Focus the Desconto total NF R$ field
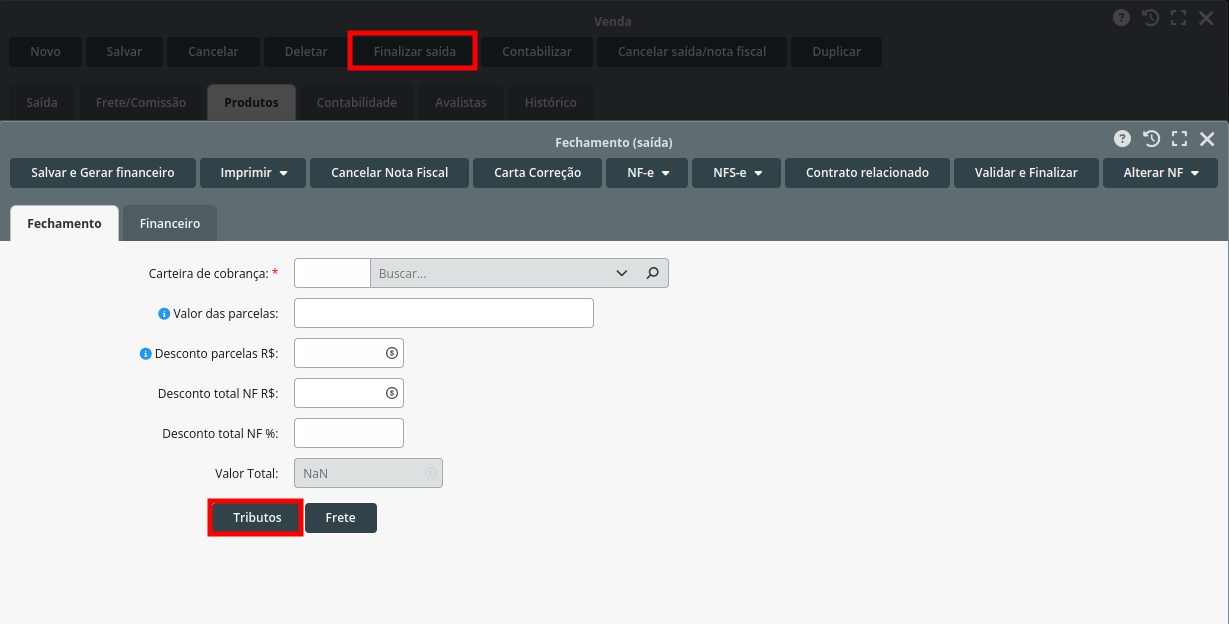This screenshot has width=1229, height=624. [349, 393]
